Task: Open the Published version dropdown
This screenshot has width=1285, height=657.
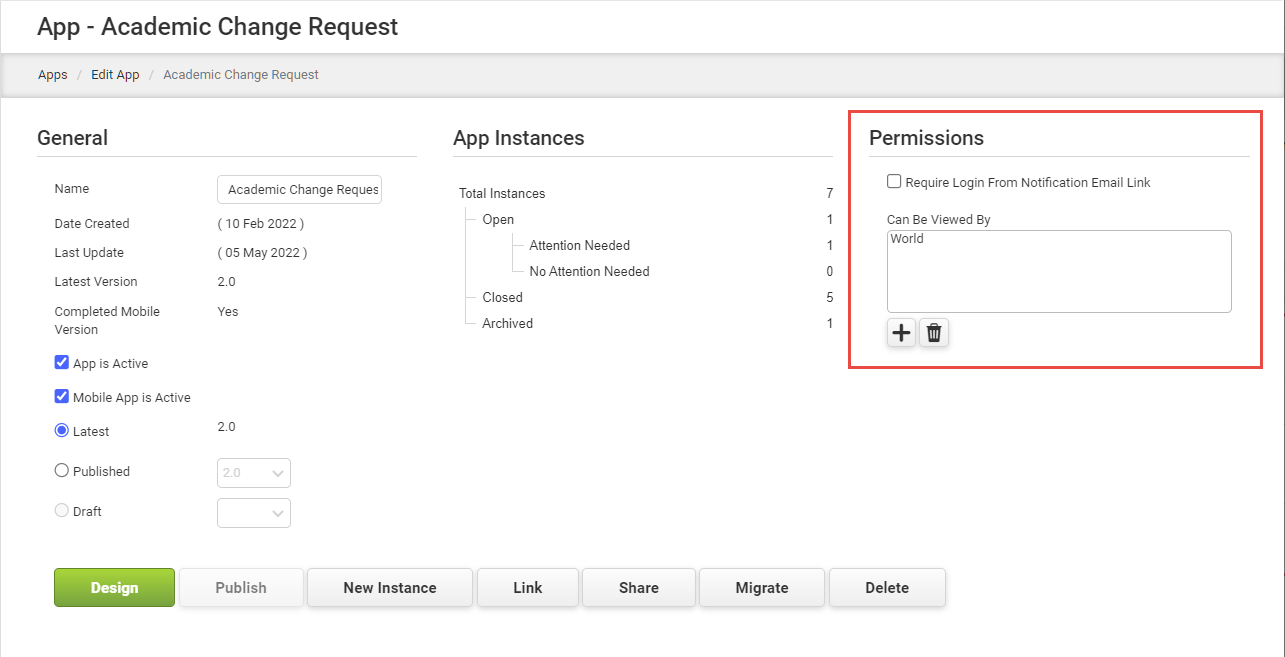Action: coord(254,473)
